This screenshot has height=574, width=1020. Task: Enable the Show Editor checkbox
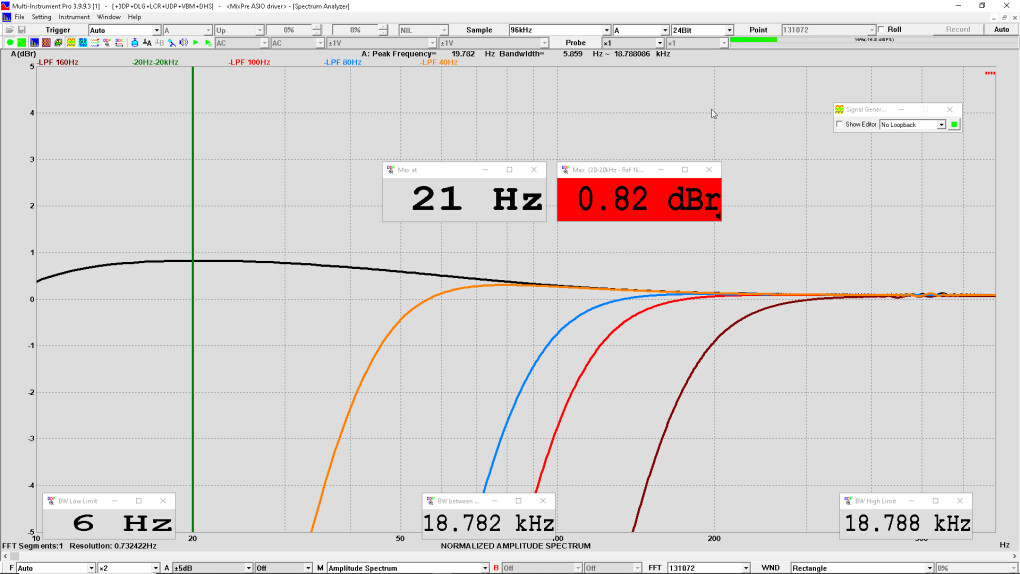click(x=839, y=124)
